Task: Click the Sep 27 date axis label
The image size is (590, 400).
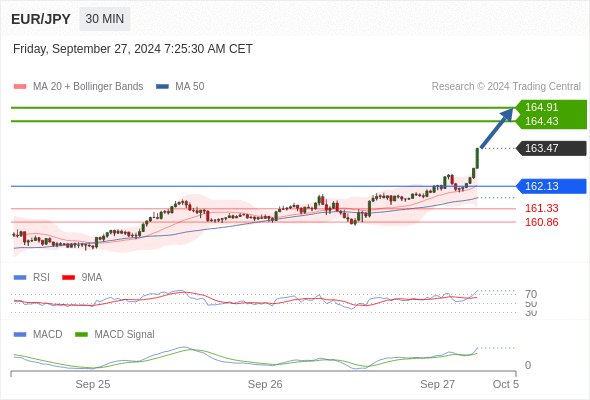Action: pyautogui.click(x=438, y=384)
